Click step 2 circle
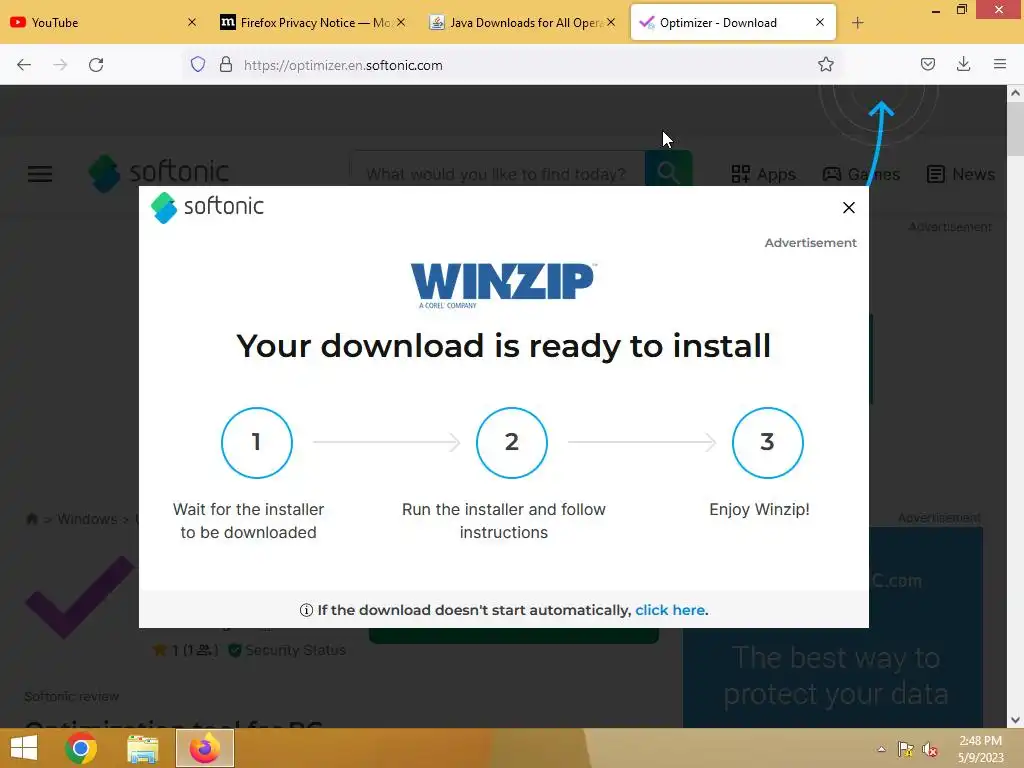Image resolution: width=1024 pixels, height=768 pixels. (511, 443)
